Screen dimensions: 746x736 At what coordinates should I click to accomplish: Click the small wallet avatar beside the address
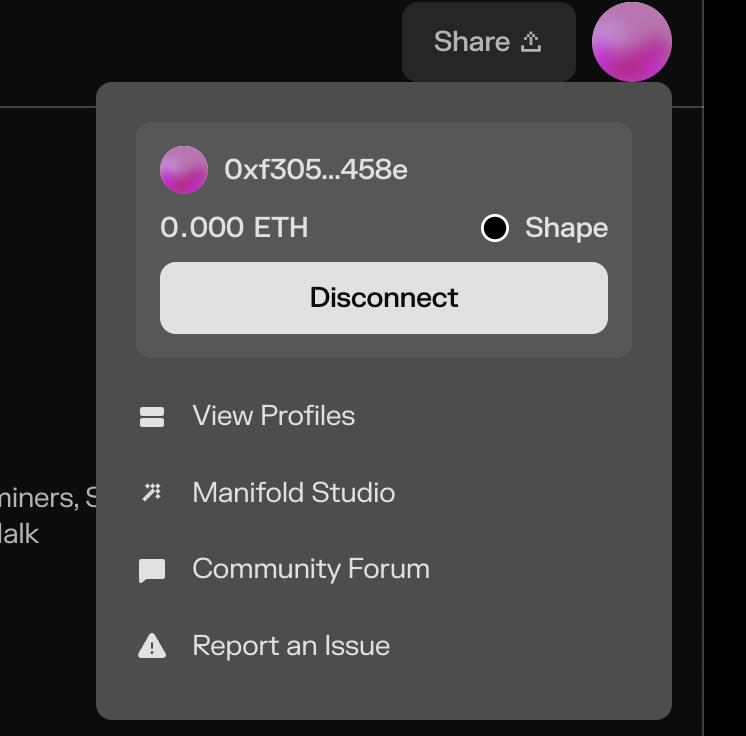click(x=184, y=170)
